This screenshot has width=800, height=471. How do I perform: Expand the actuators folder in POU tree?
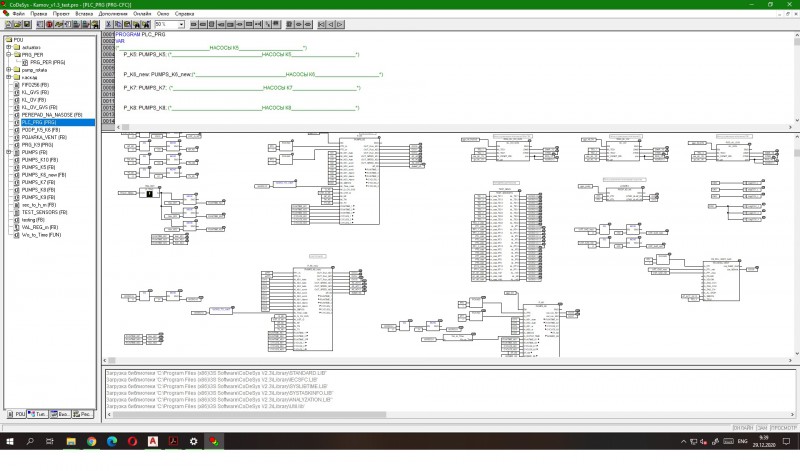(x=9, y=47)
